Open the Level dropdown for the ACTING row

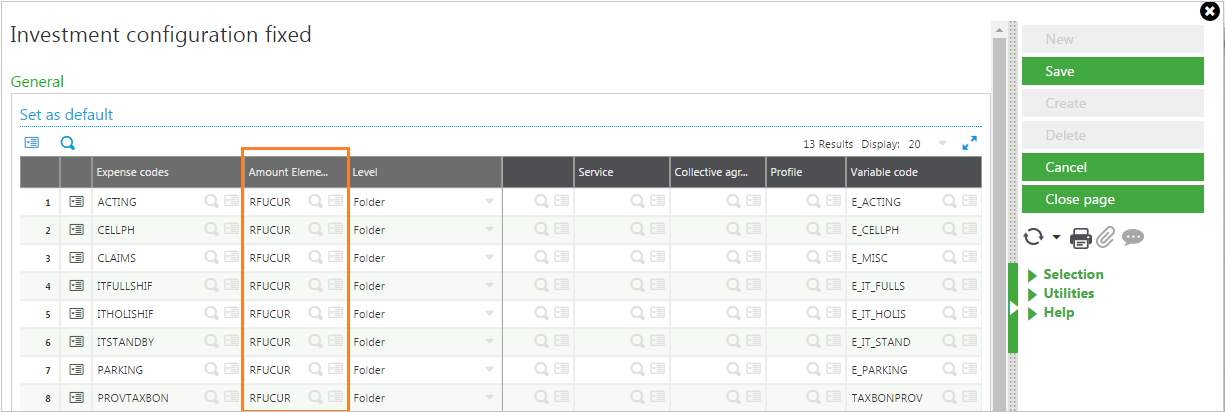(x=489, y=202)
